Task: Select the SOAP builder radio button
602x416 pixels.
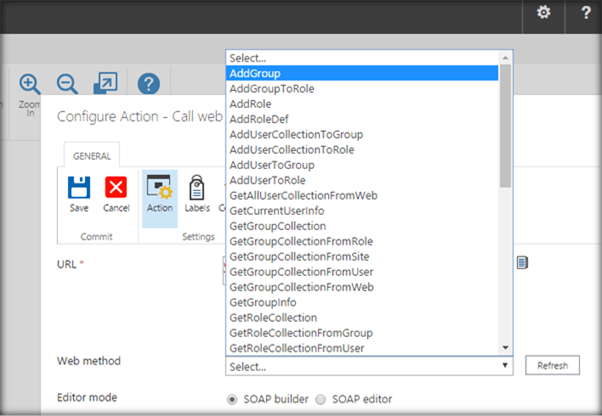Action: [232, 399]
